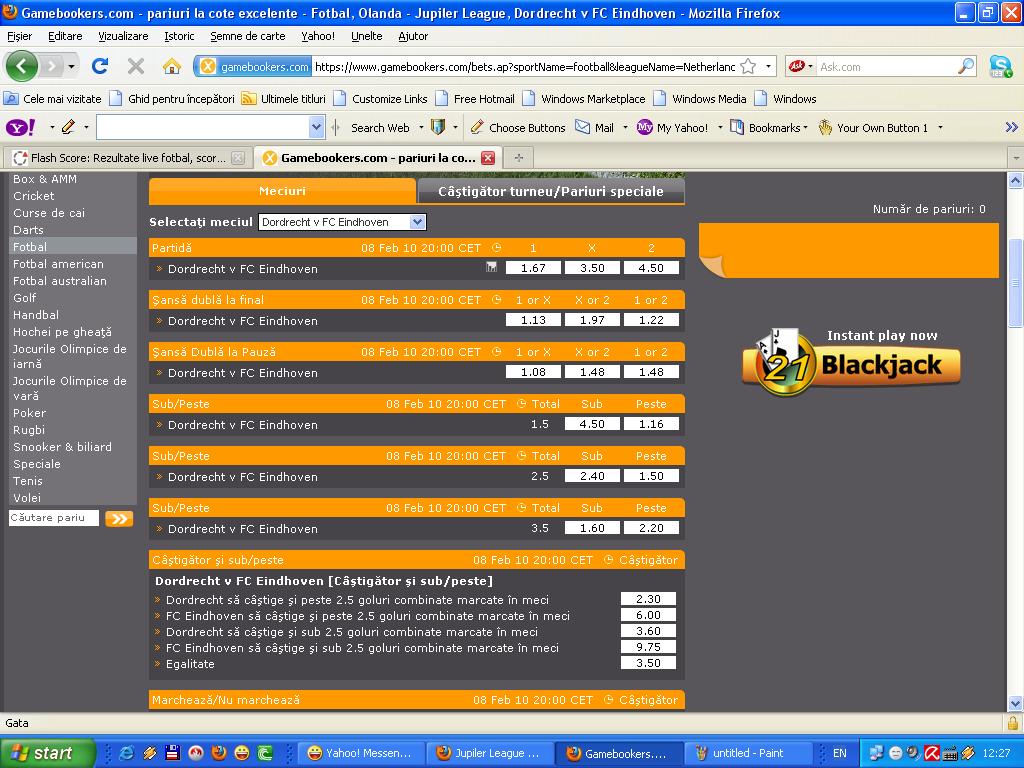Image resolution: width=1024 pixels, height=768 pixels.
Task: Select draw odds 3.50 in Partidă
Action: (x=592, y=268)
